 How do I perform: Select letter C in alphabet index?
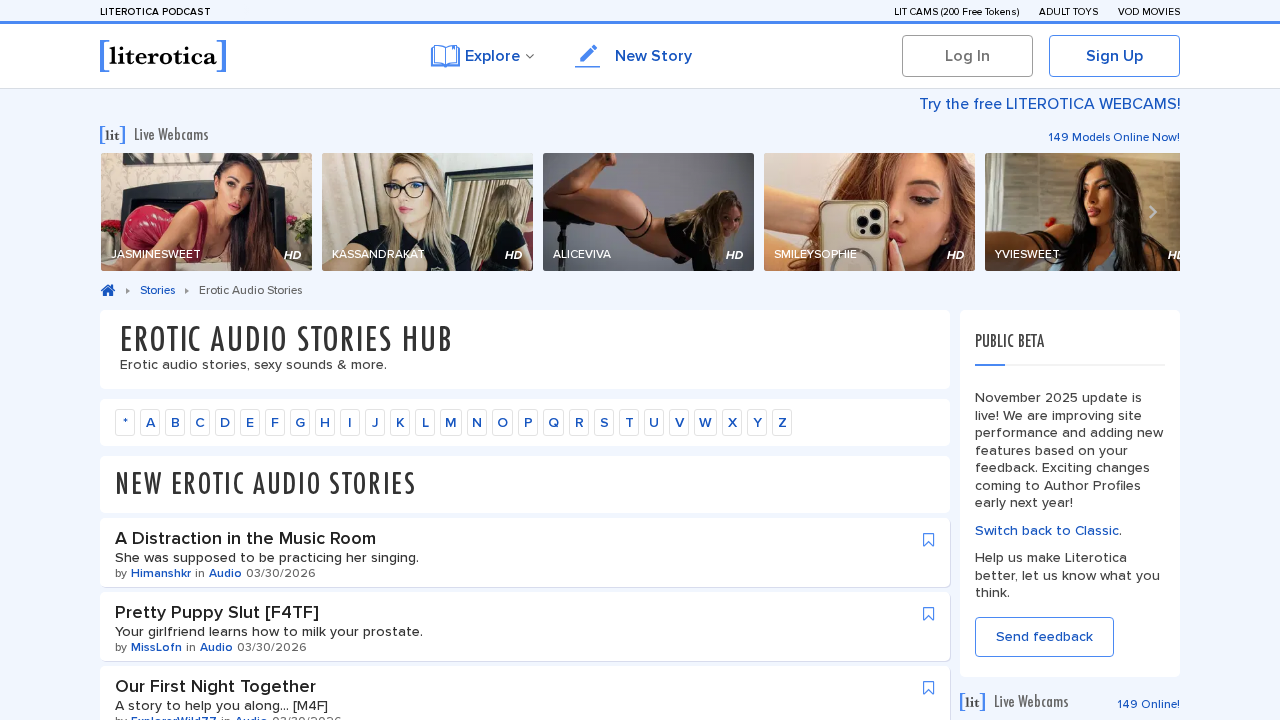pyautogui.click(x=200, y=422)
